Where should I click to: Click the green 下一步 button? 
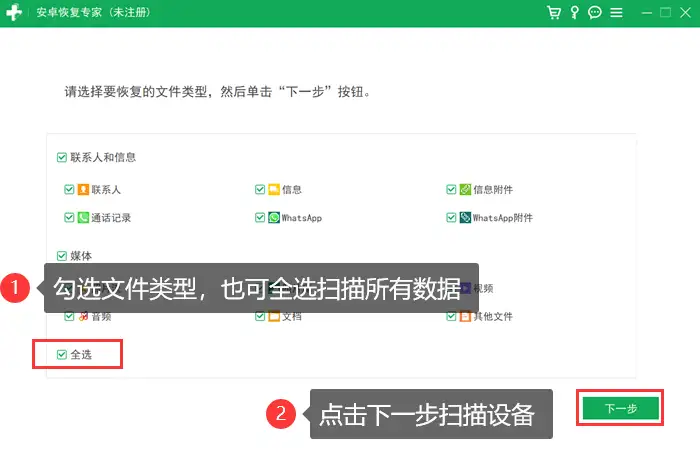pyautogui.click(x=621, y=408)
